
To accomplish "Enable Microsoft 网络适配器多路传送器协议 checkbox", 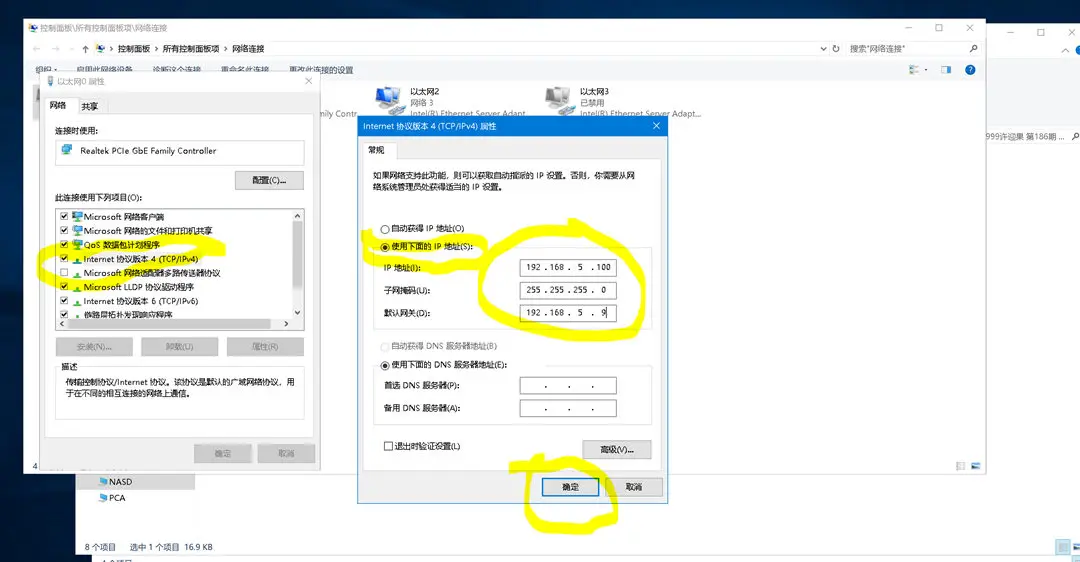I will pos(64,273).
